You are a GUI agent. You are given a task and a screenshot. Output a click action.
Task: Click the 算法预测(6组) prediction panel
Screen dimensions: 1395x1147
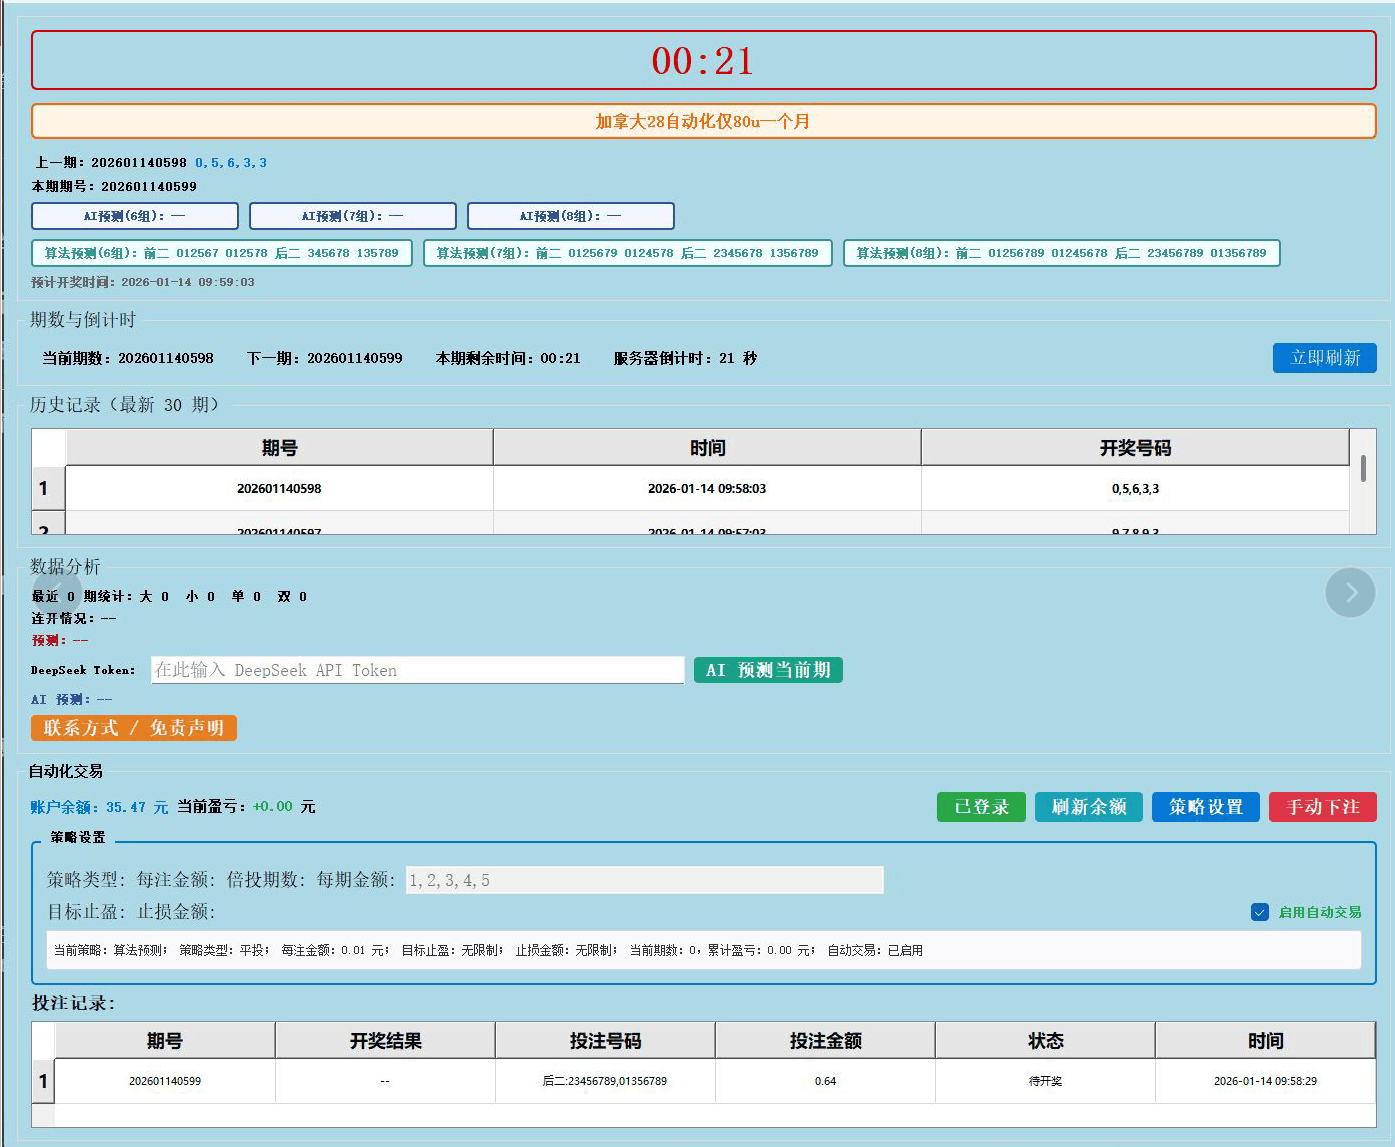click(x=220, y=253)
